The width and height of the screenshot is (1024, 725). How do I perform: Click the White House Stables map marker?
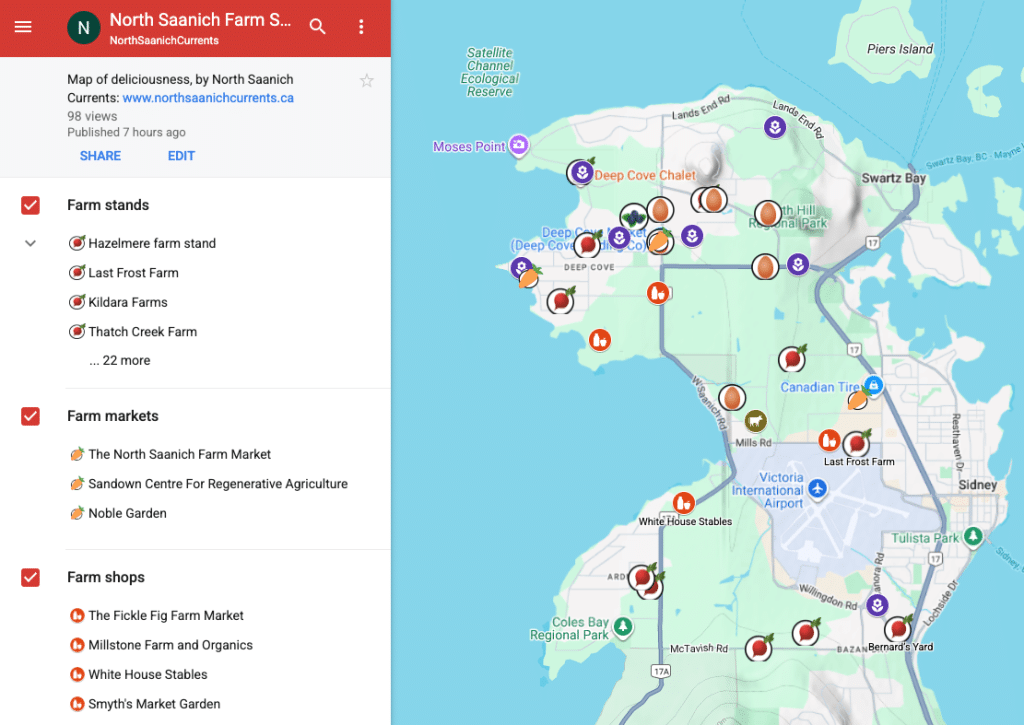684,502
